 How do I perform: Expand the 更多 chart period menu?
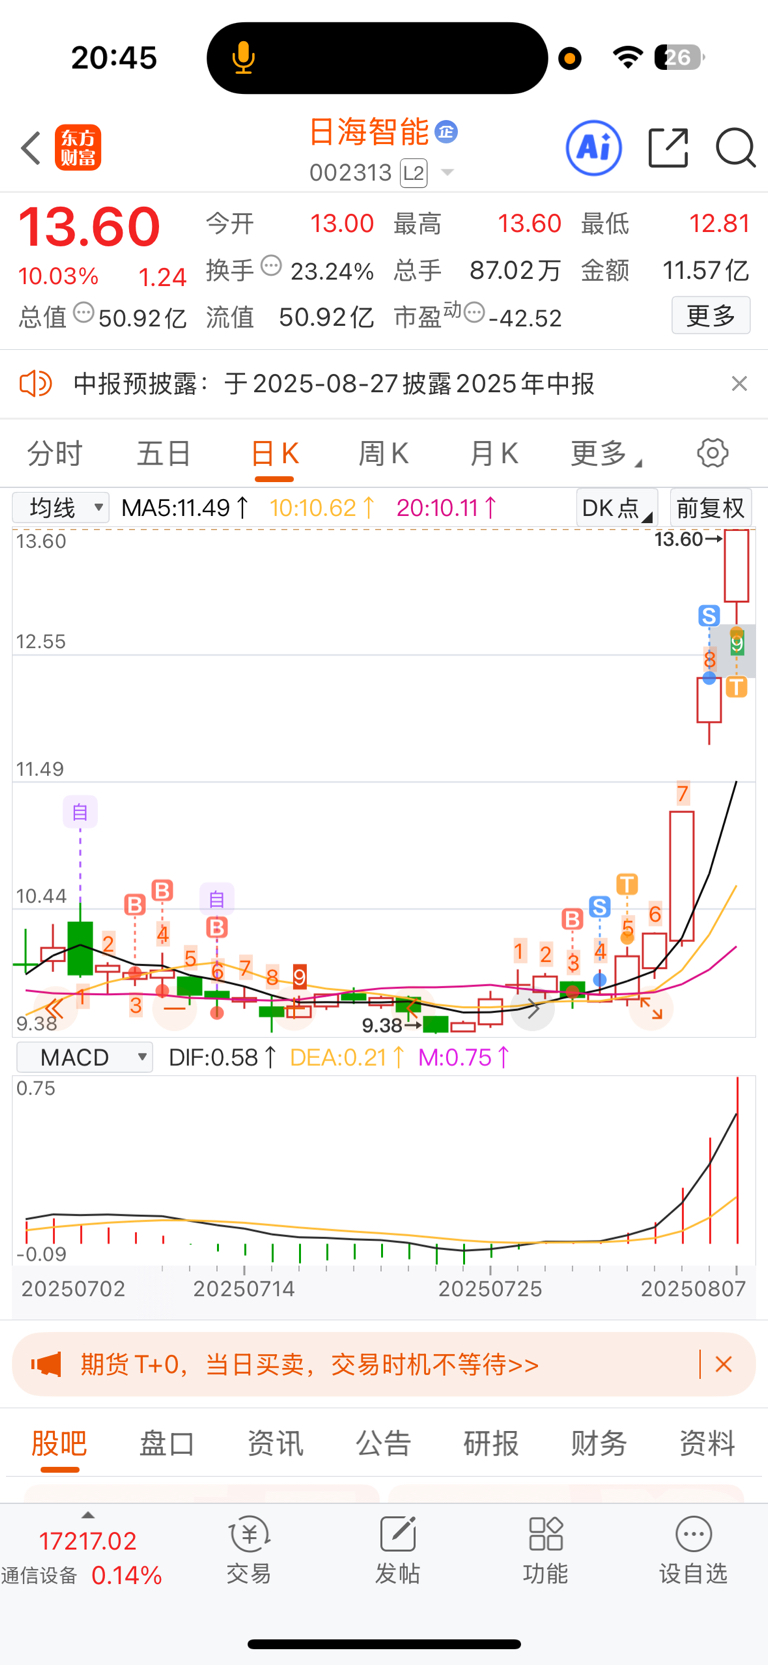click(x=605, y=454)
